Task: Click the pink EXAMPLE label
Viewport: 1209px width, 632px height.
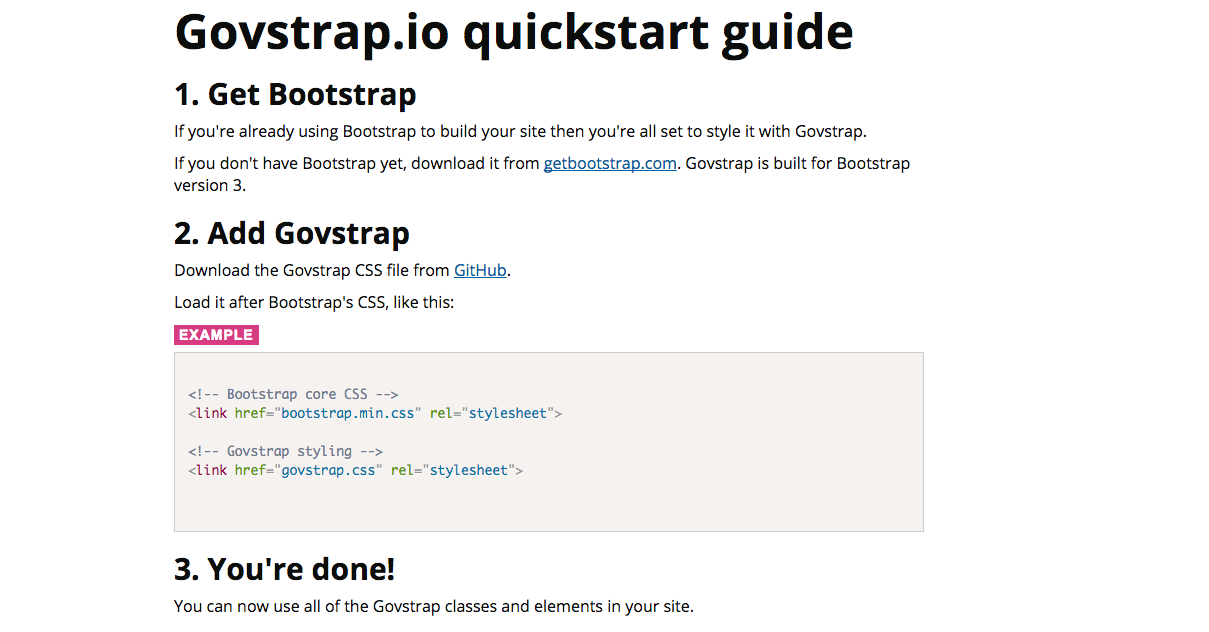Action: click(x=216, y=335)
